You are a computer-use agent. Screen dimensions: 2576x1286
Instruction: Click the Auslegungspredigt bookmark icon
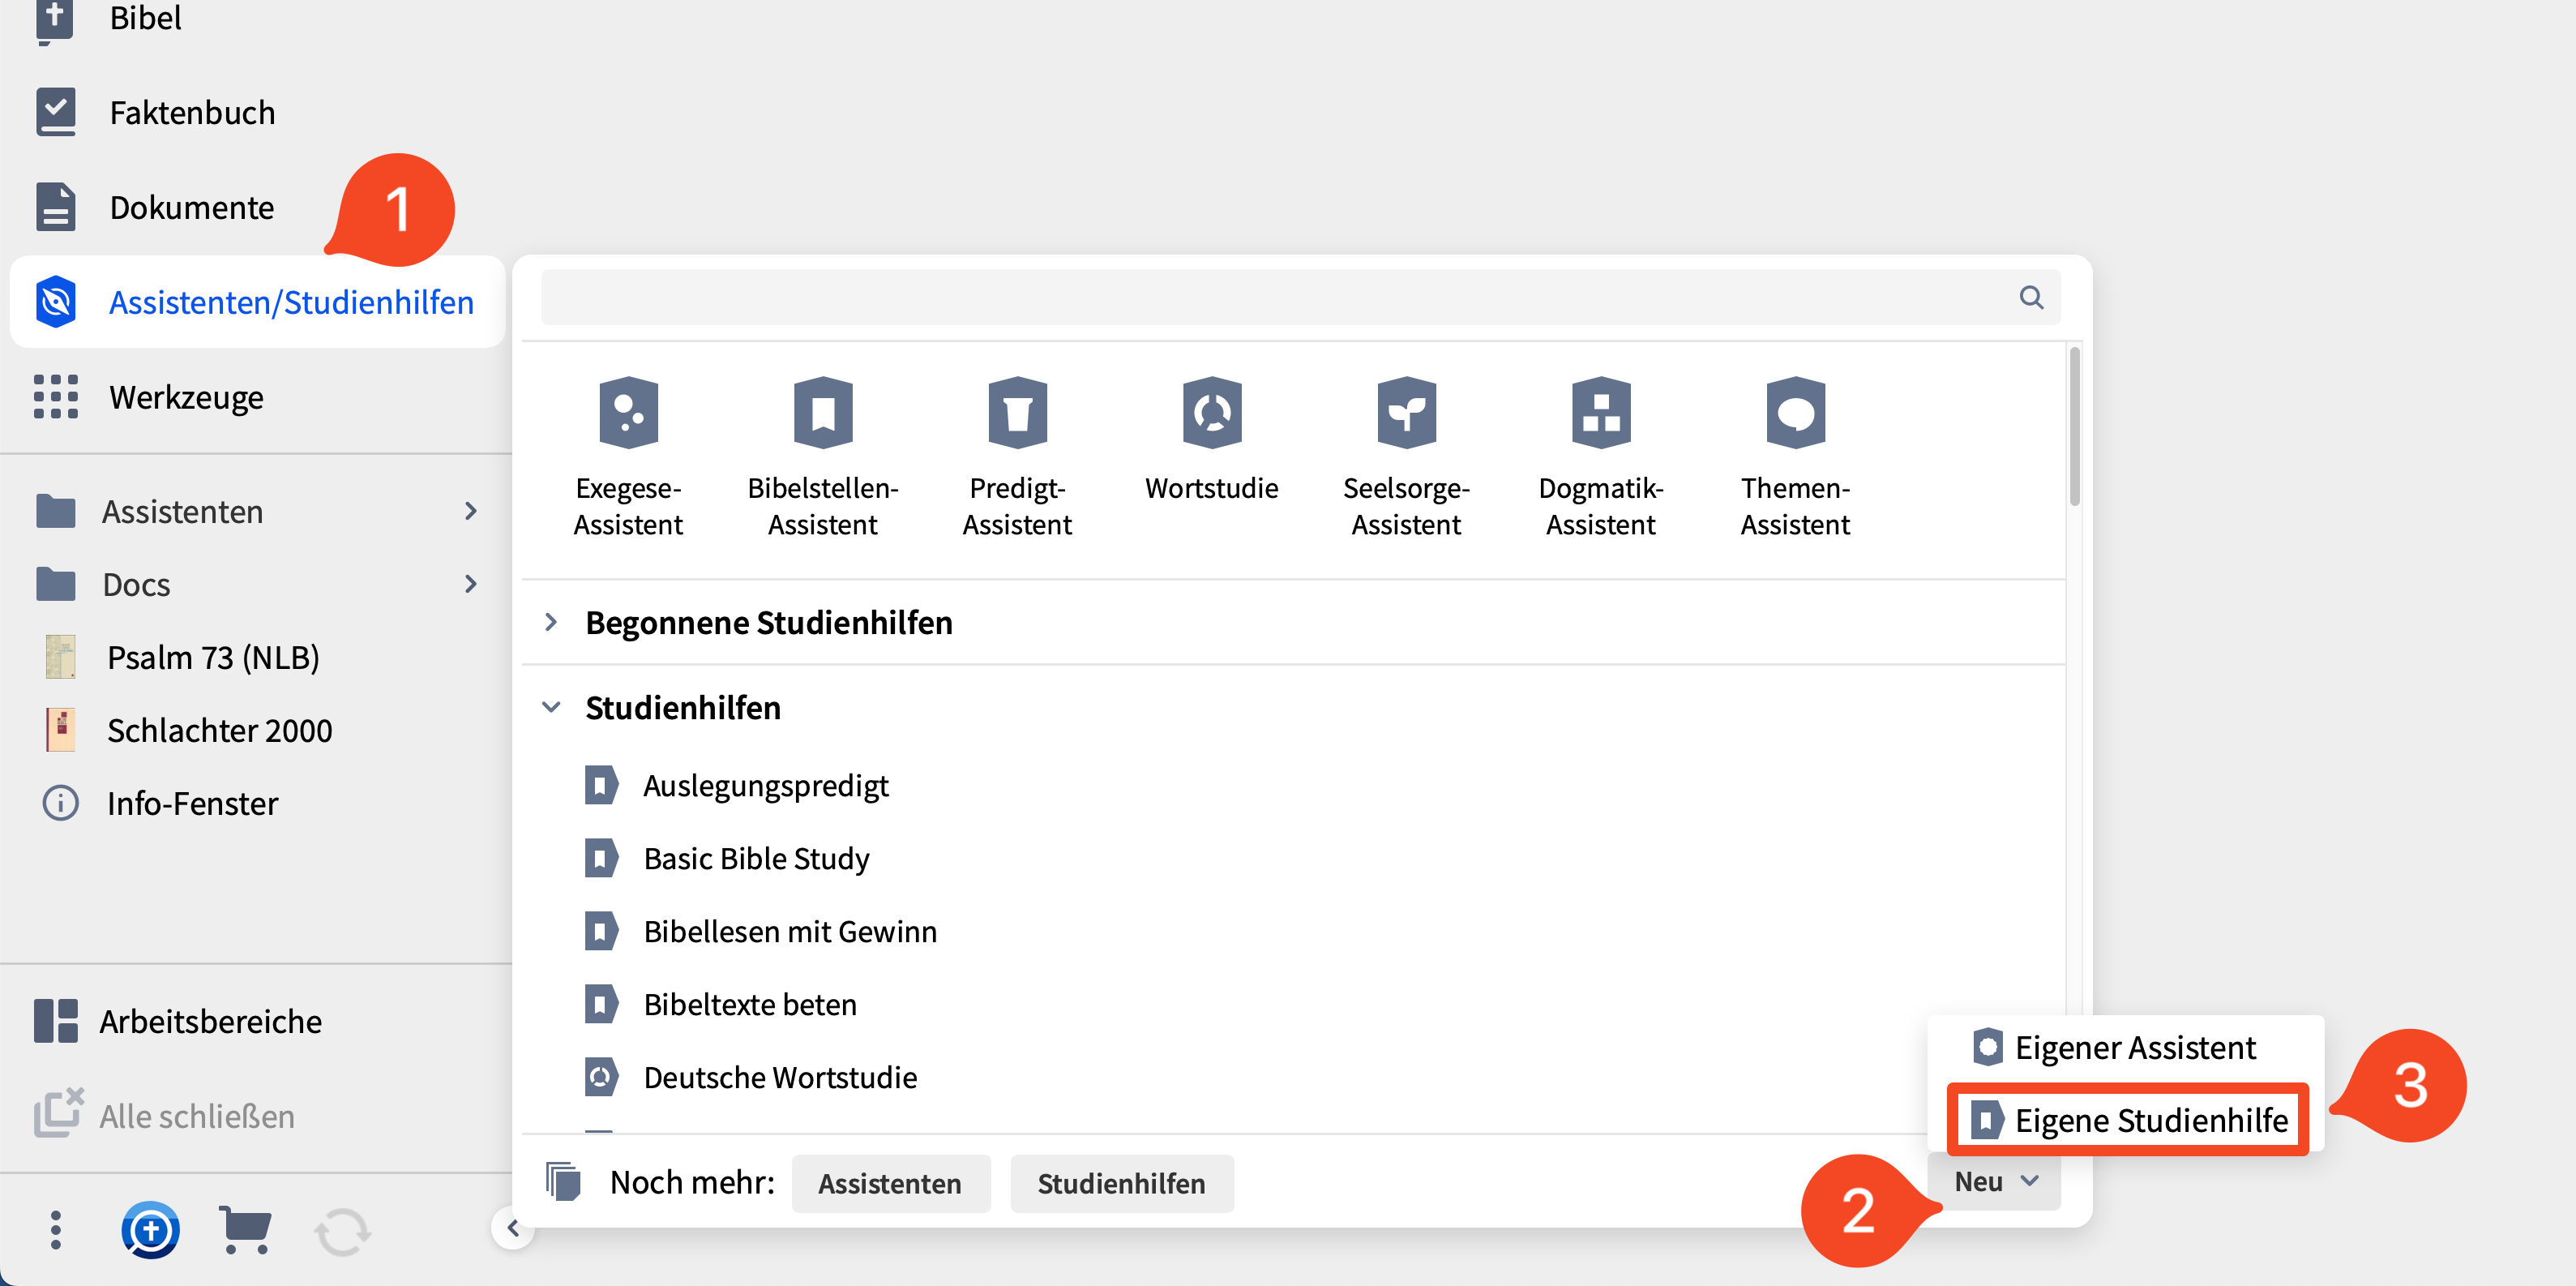(x=601, y=785)
